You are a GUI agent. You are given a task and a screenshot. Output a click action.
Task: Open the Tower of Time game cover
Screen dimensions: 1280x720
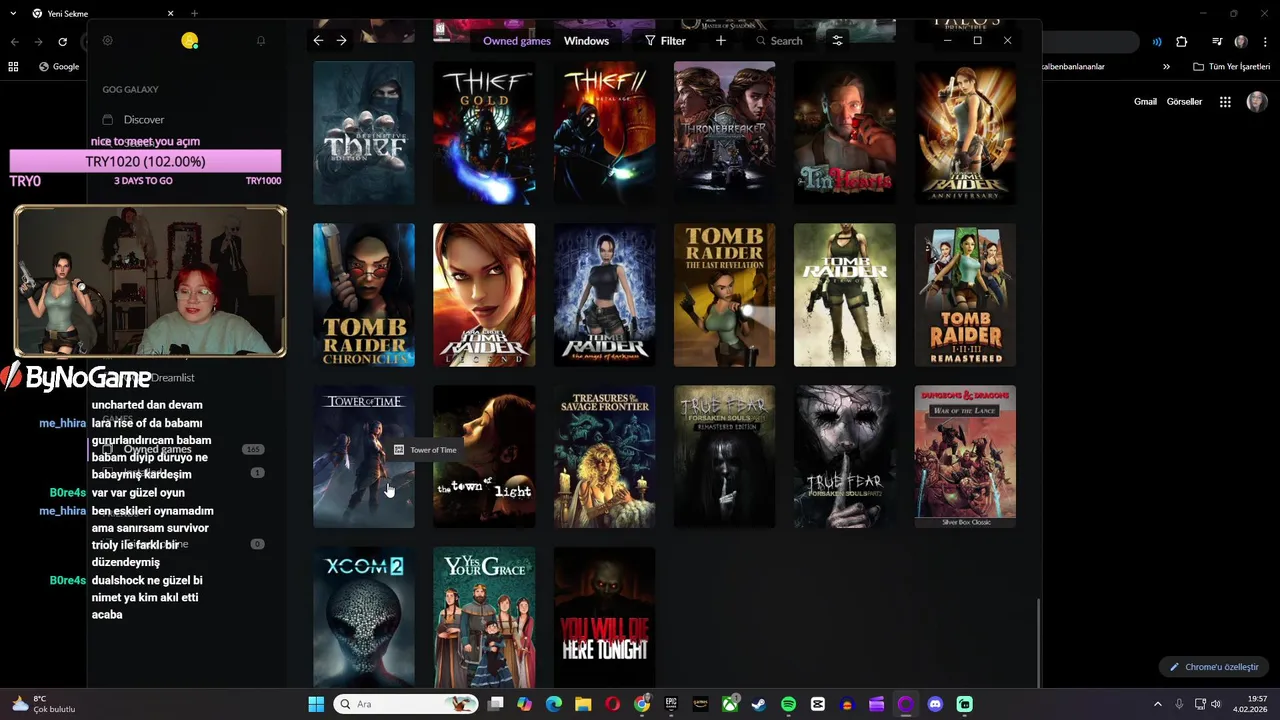pyautogui.click(x=364, y=457)
